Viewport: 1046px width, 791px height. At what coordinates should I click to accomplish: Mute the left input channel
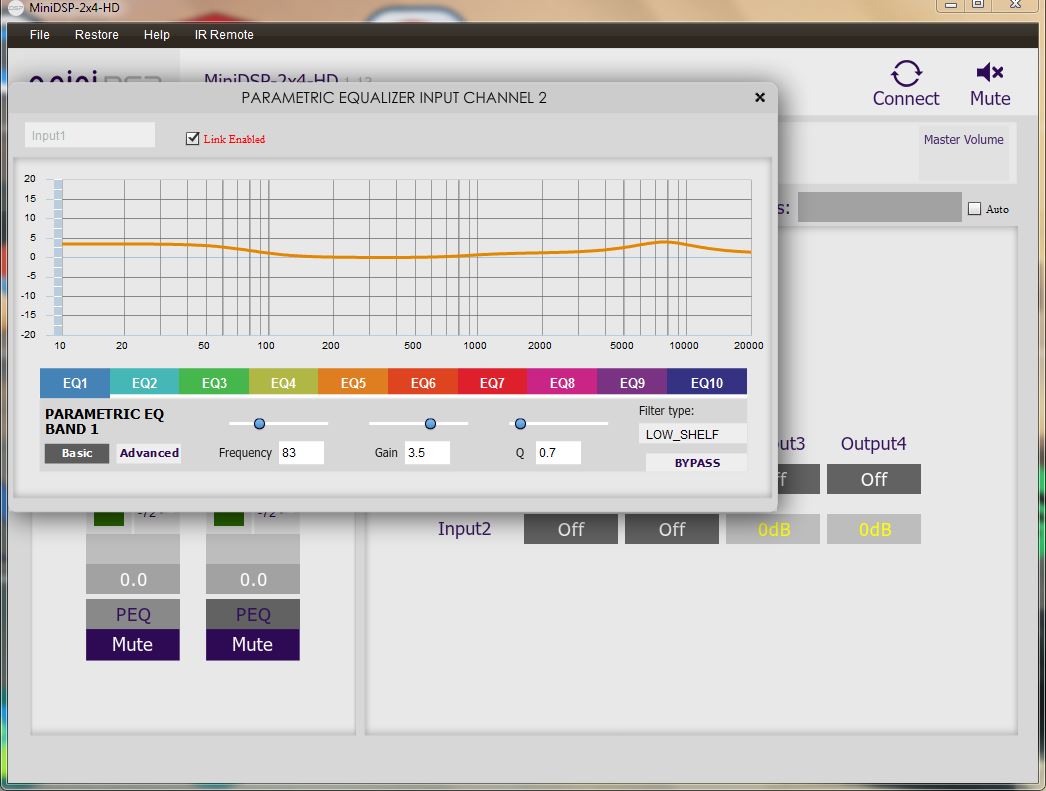pyautogui.click(x=133, y=644)
